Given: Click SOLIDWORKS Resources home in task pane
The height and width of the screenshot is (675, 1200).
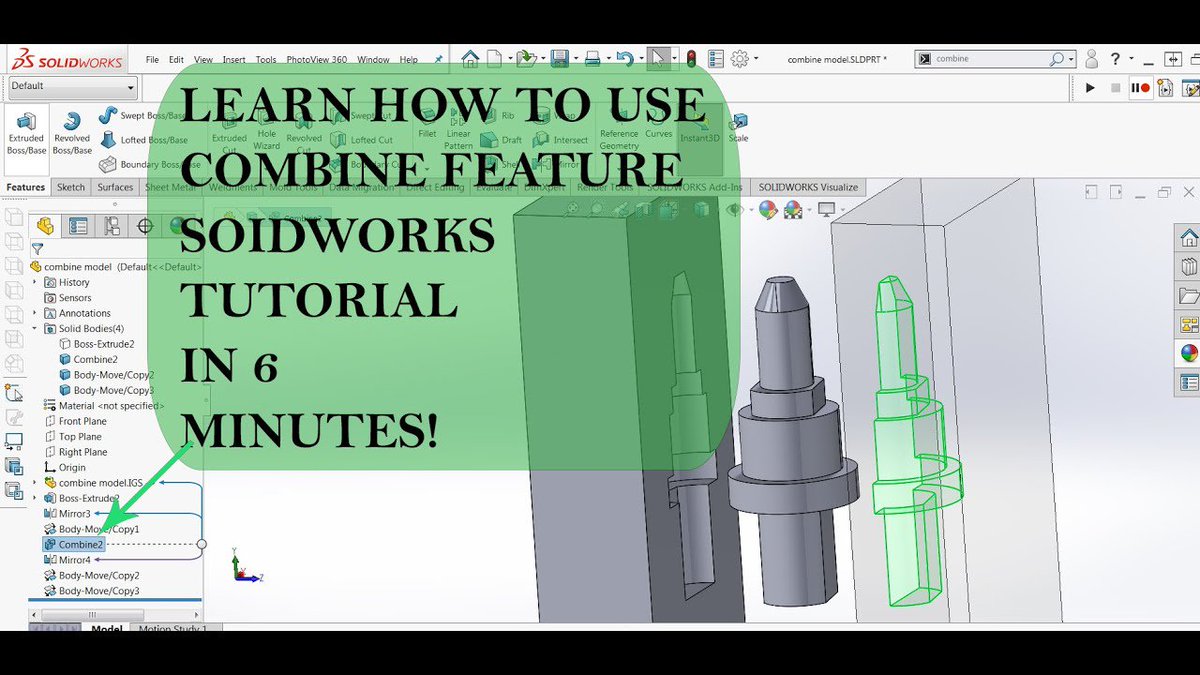Looking at the screenshot, I should 1188,237.
